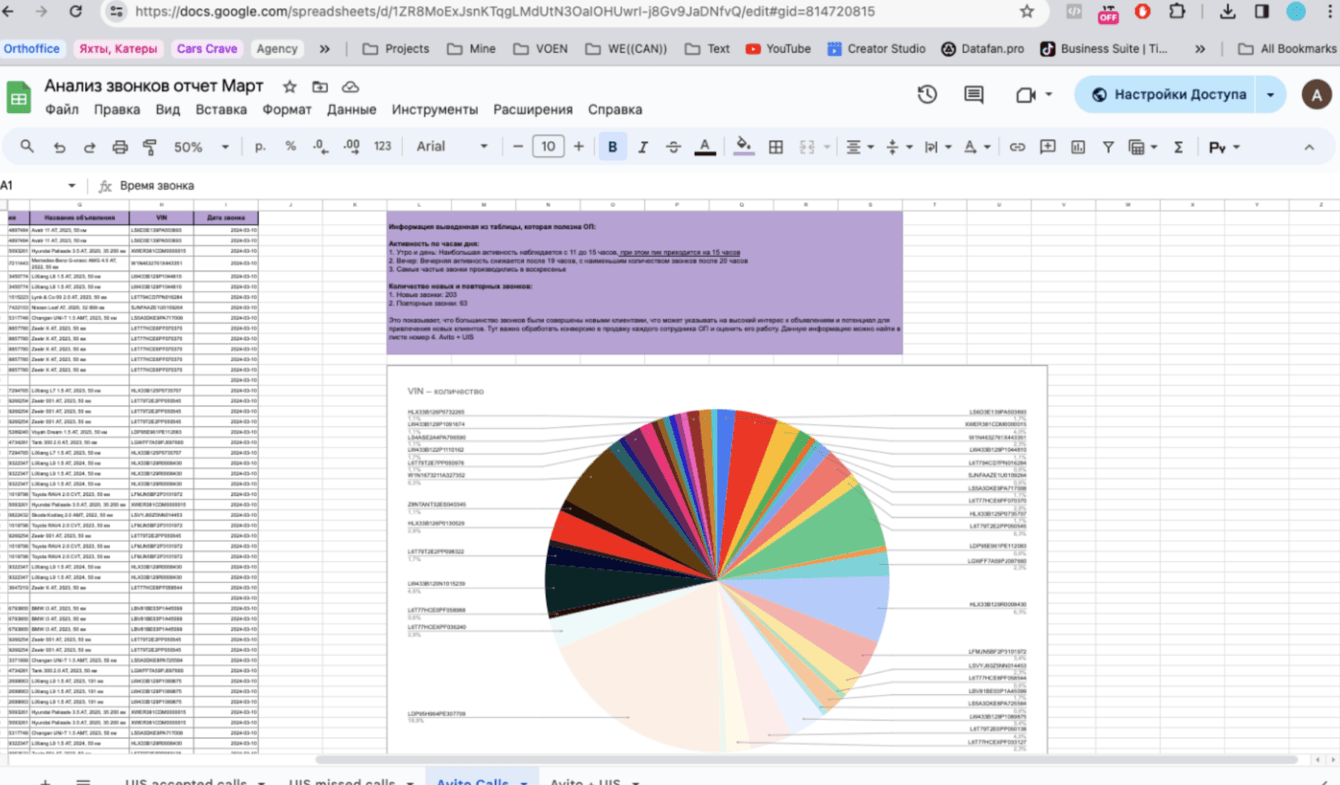
Task: Open the Расширения menu
Action: [x=533, y=110]
